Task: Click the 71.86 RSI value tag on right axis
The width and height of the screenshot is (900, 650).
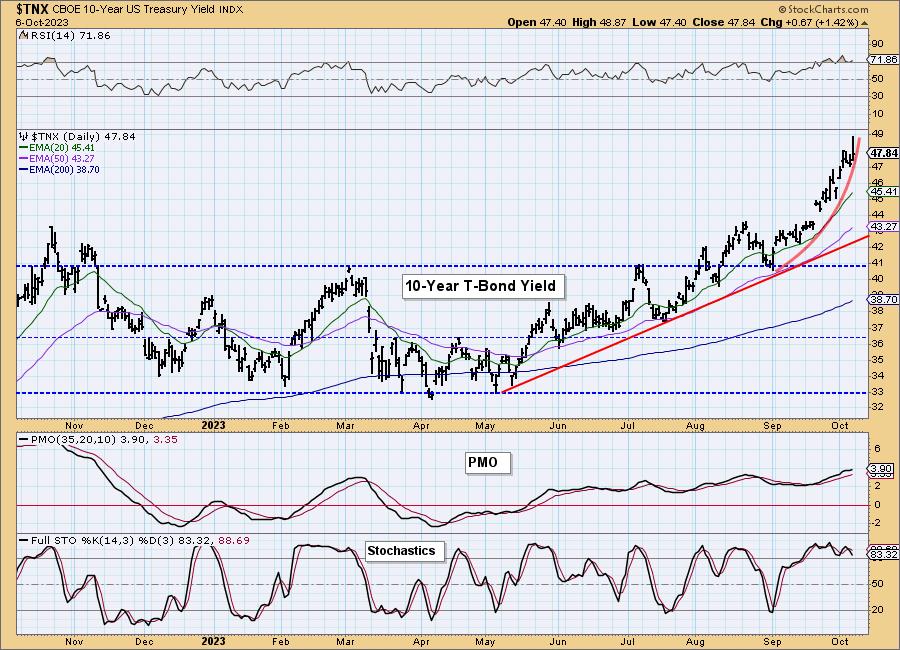Action: 883,60
